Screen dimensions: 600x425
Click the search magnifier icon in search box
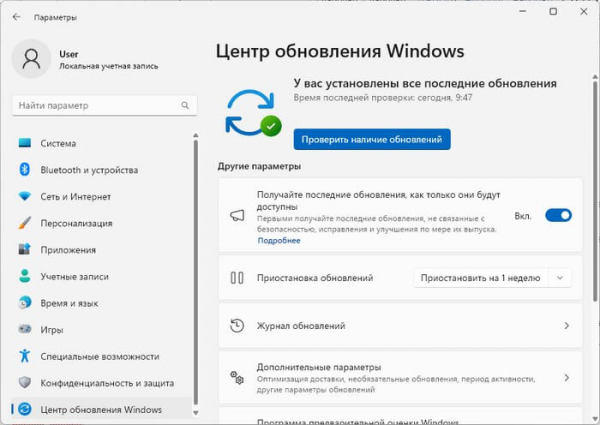tap(185, 105)
